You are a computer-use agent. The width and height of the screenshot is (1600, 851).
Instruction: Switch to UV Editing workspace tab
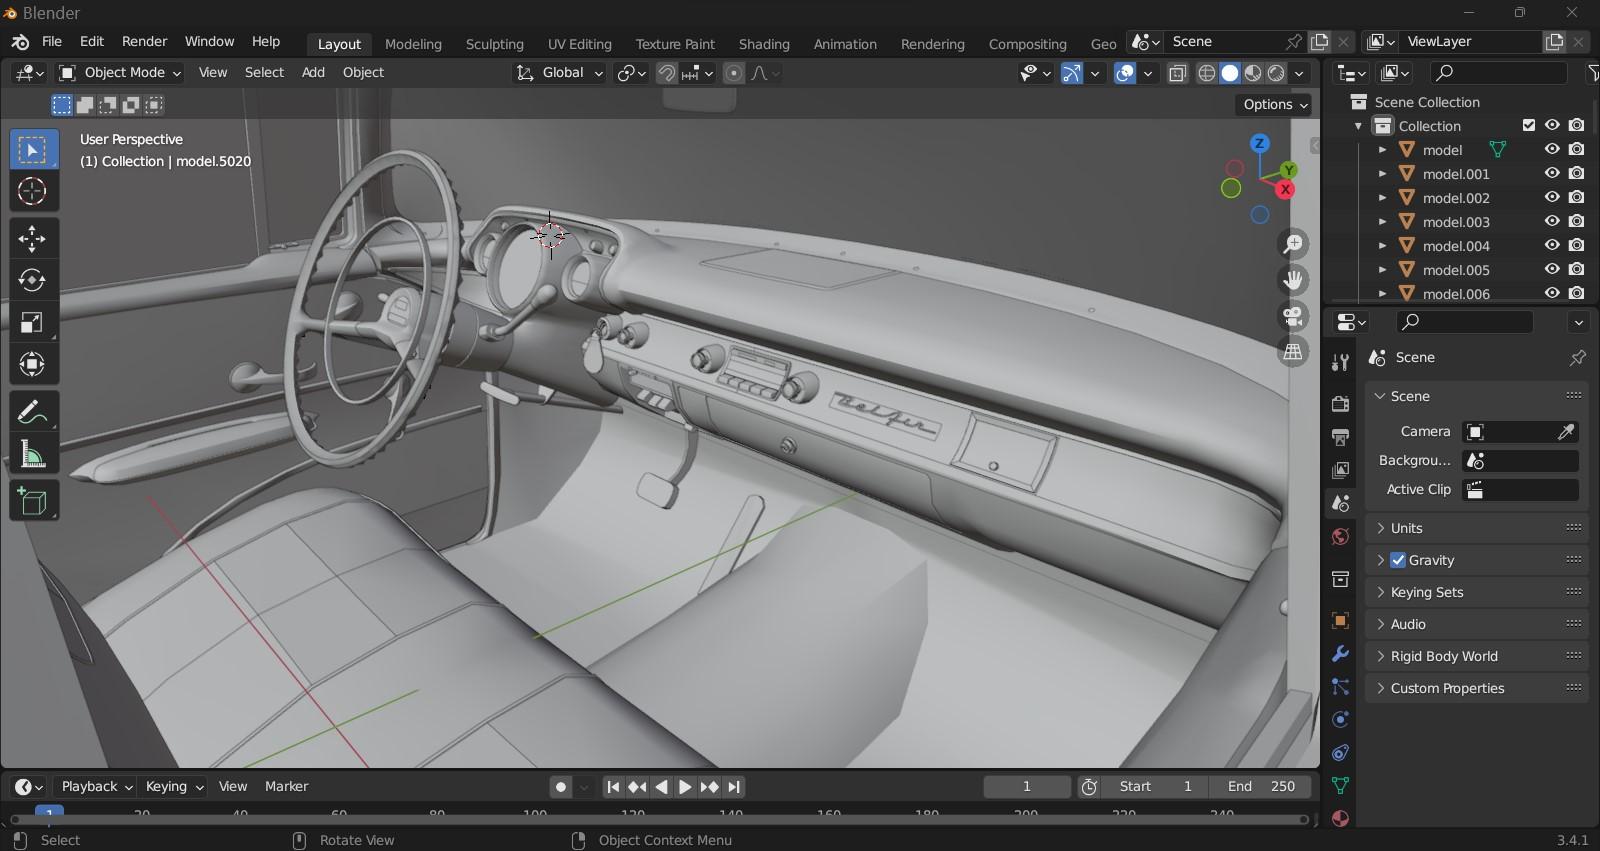(x=579, y=44)
